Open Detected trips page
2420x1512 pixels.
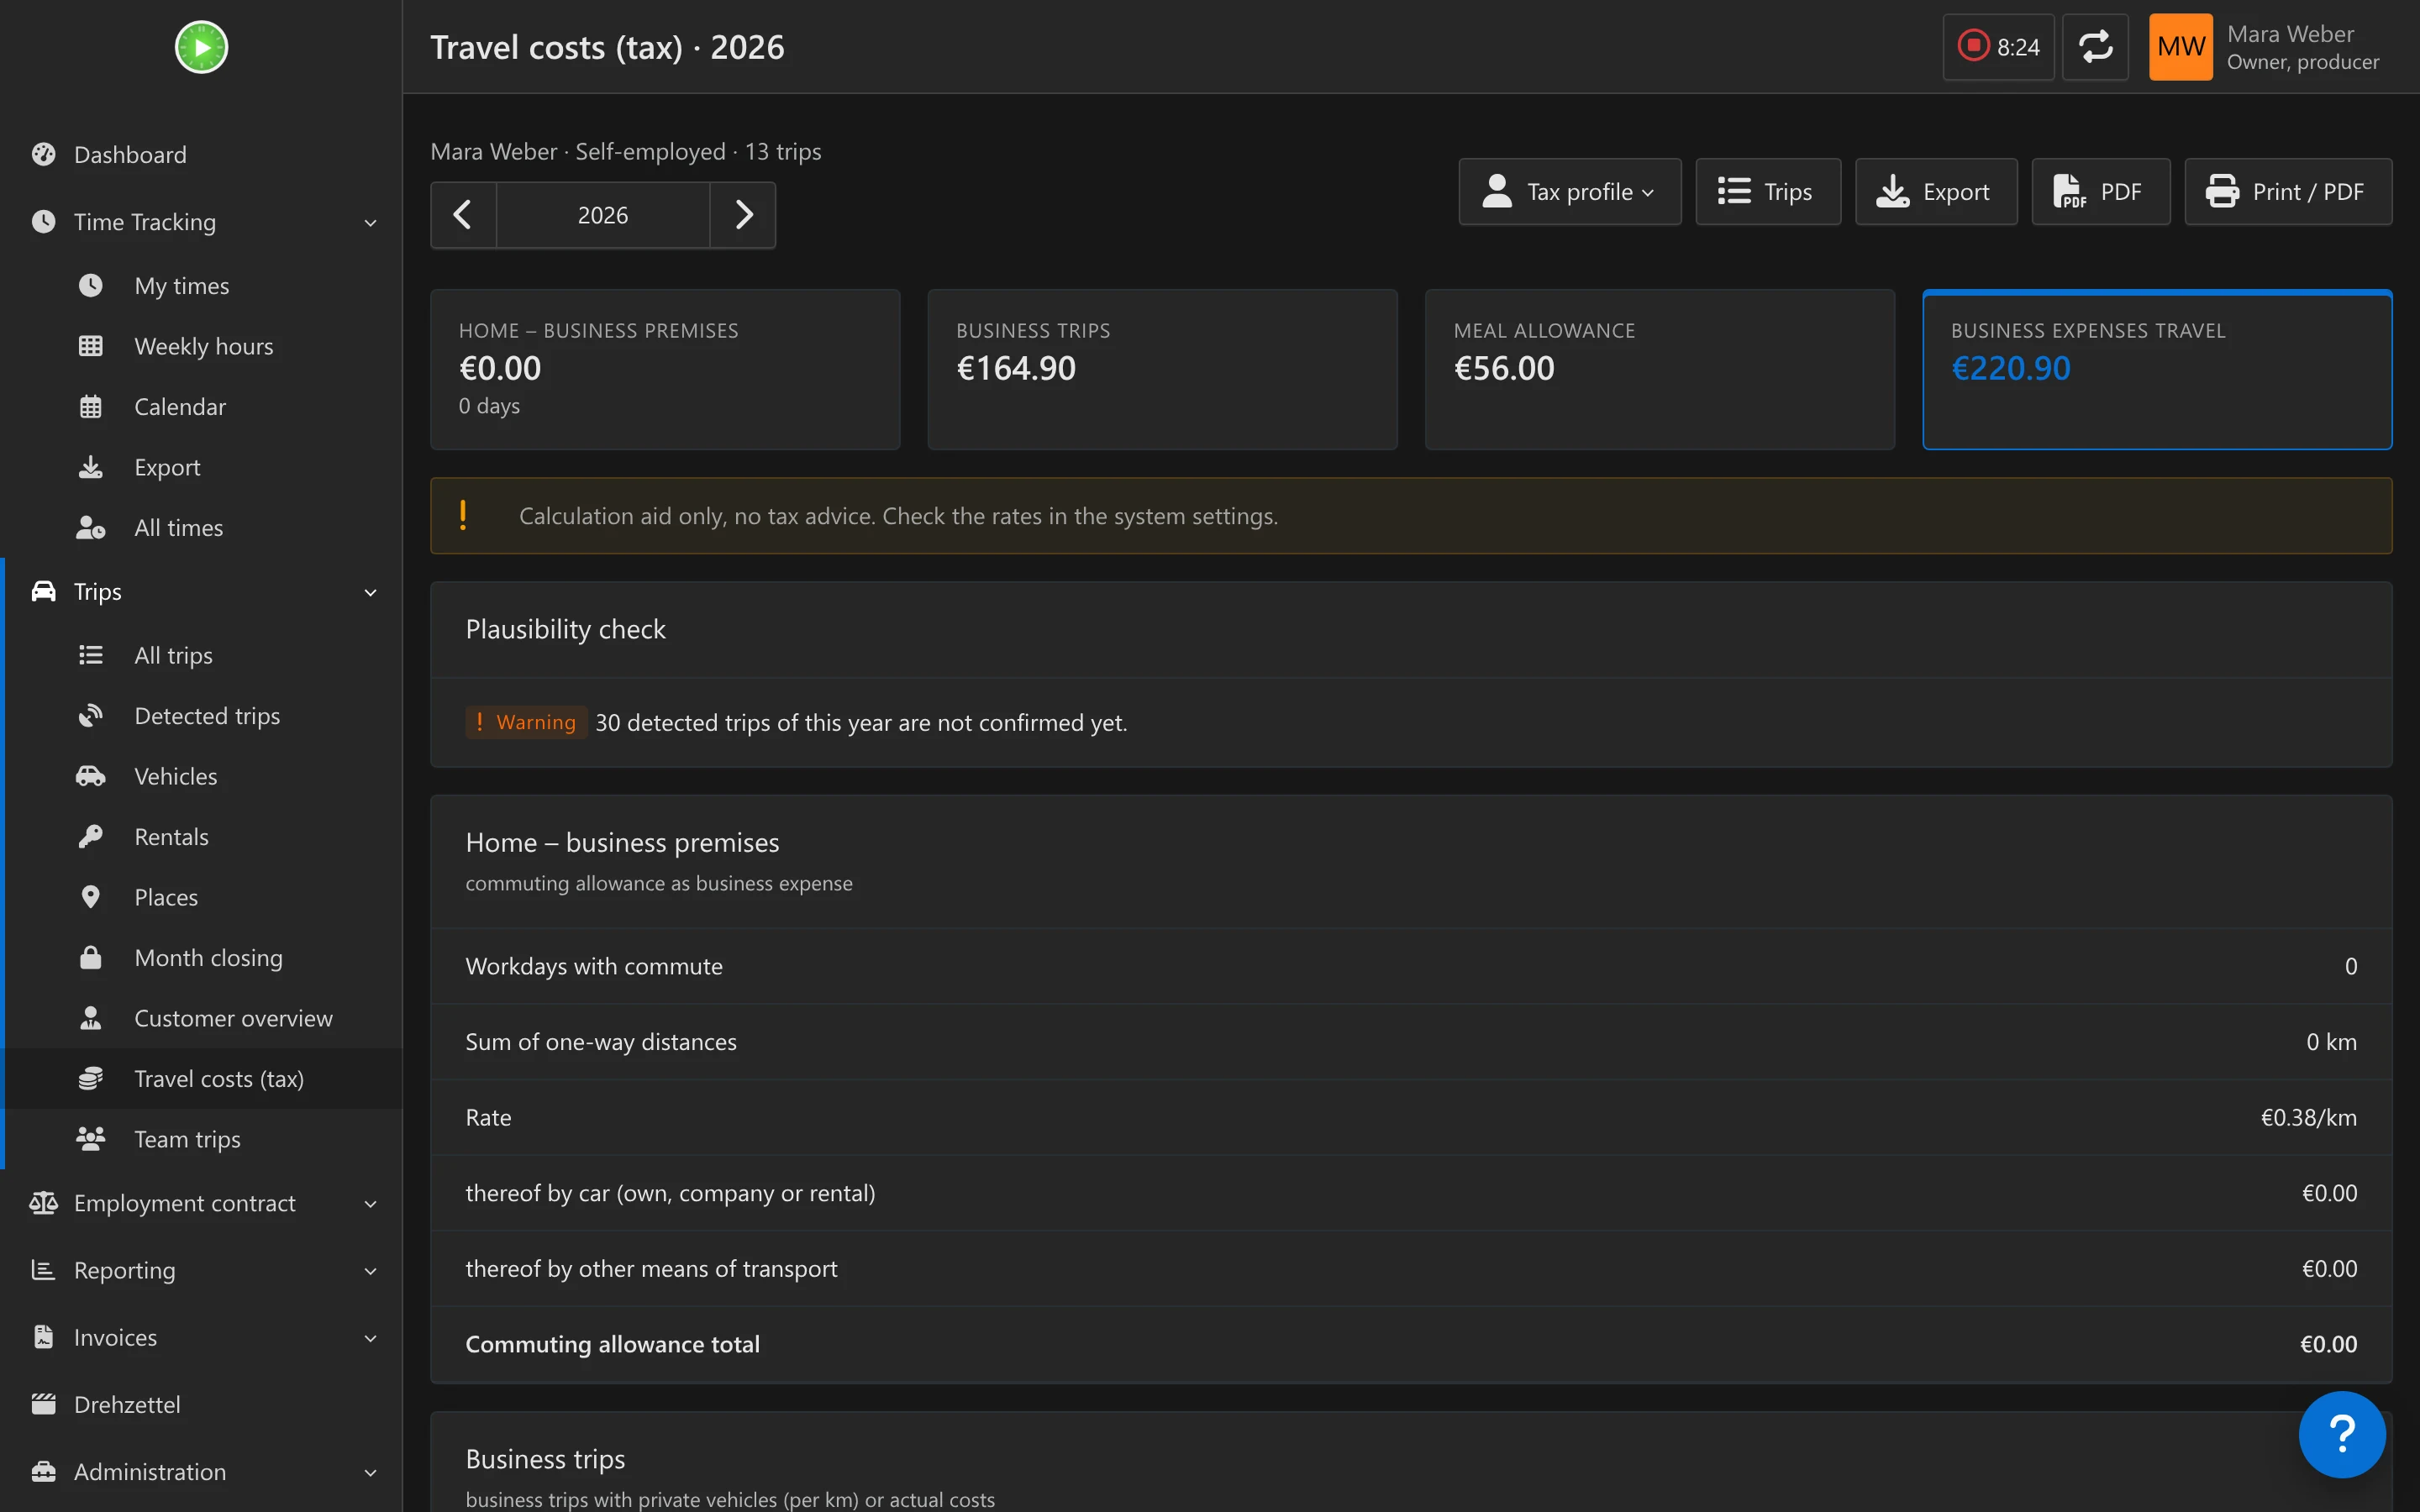tap(201, 716)
